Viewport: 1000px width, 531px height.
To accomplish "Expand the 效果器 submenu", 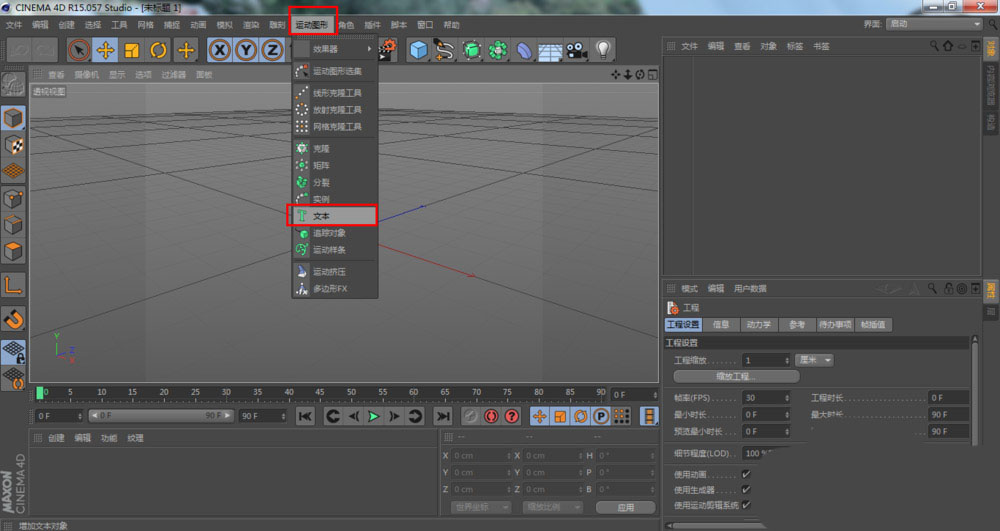I will pyautogui.click(x=334, y=49).
